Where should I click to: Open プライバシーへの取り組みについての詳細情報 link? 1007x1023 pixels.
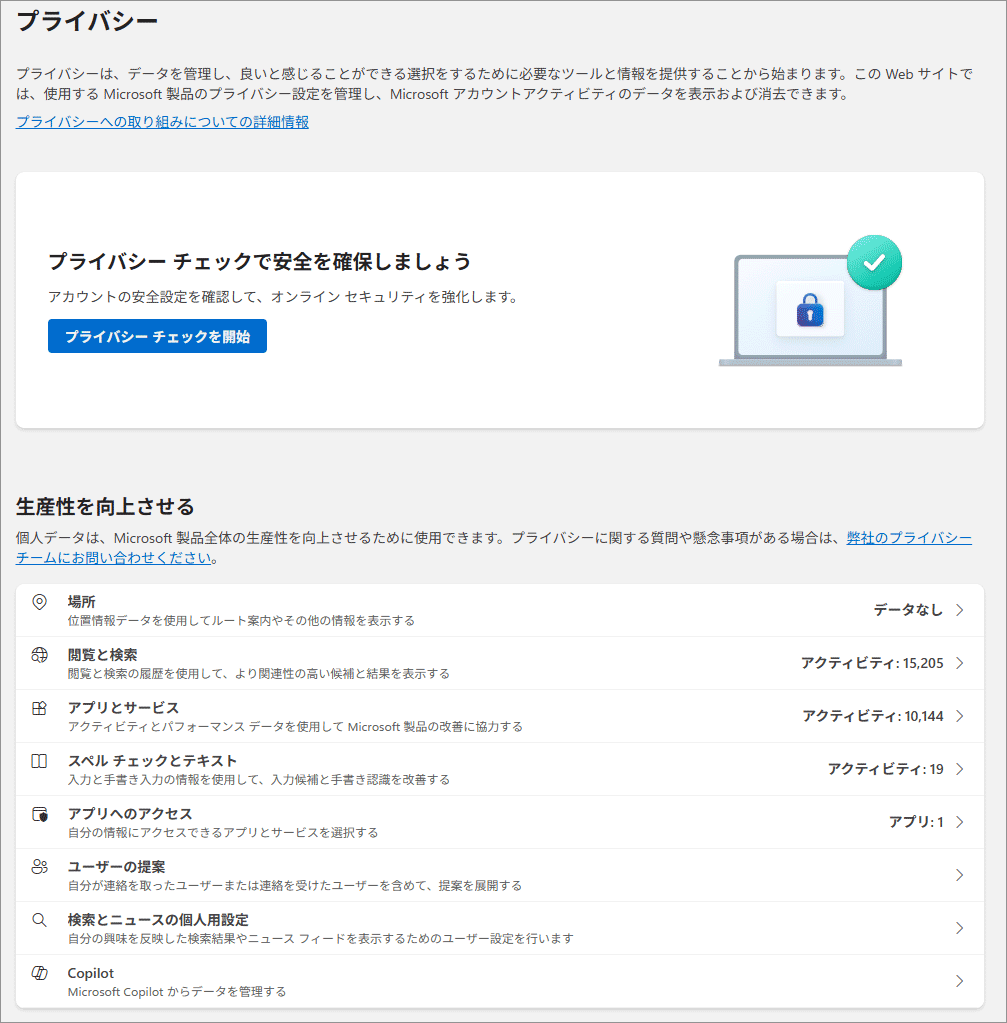(162, 122)
